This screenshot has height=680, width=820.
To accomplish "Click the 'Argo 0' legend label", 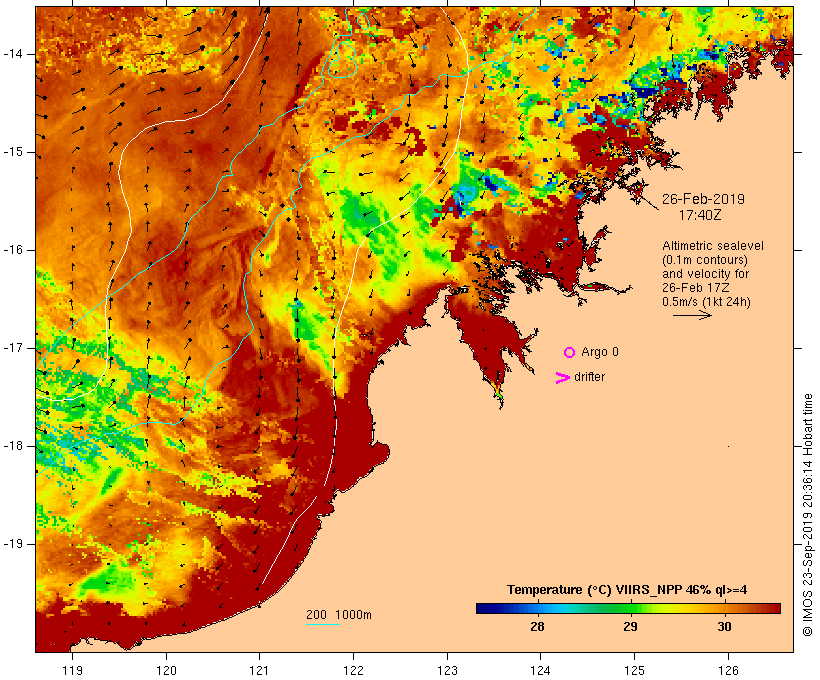I will click(600, 352).
